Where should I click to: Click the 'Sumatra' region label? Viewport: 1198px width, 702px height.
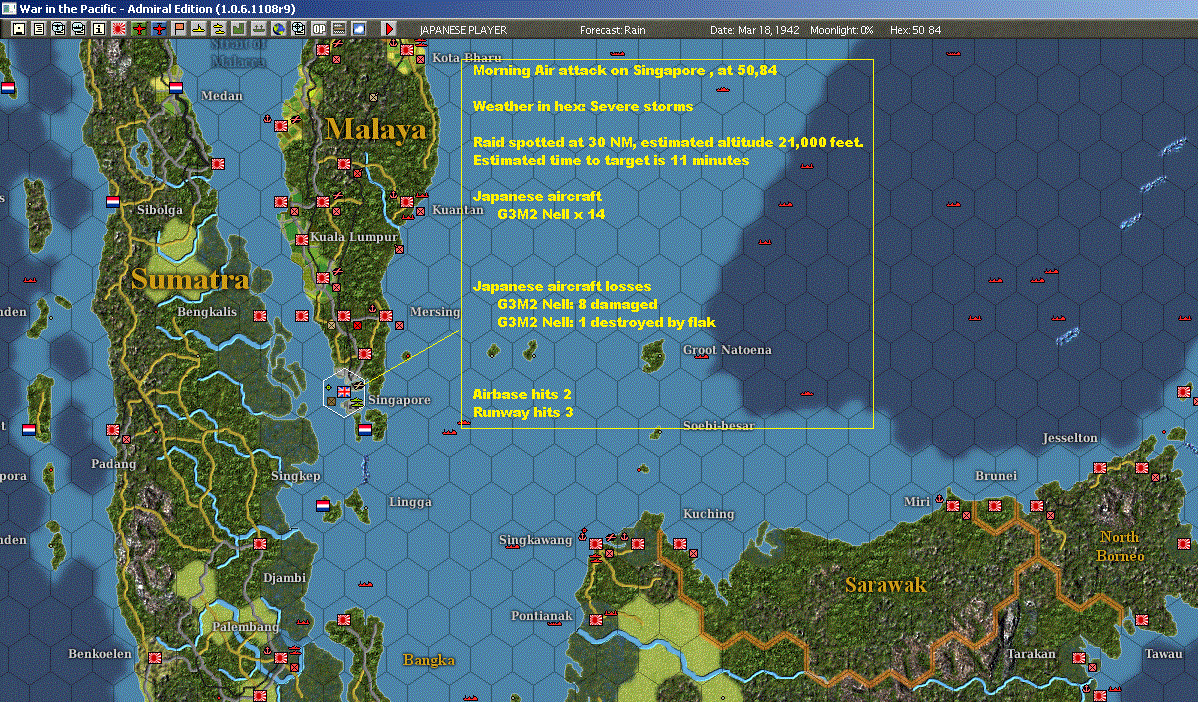pos(189,280)
